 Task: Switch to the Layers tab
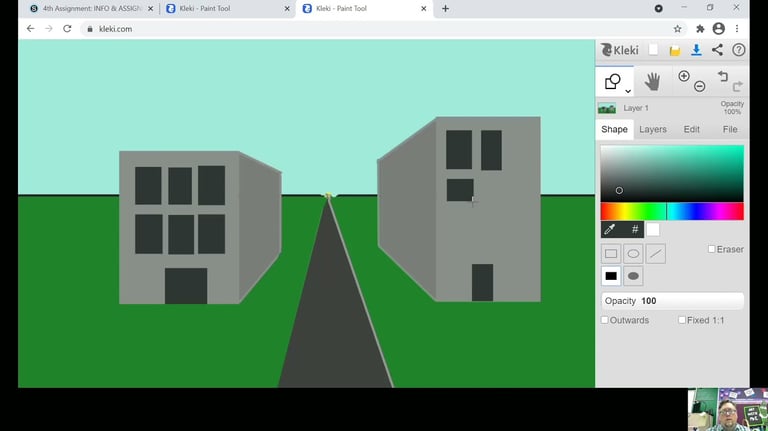653,129
